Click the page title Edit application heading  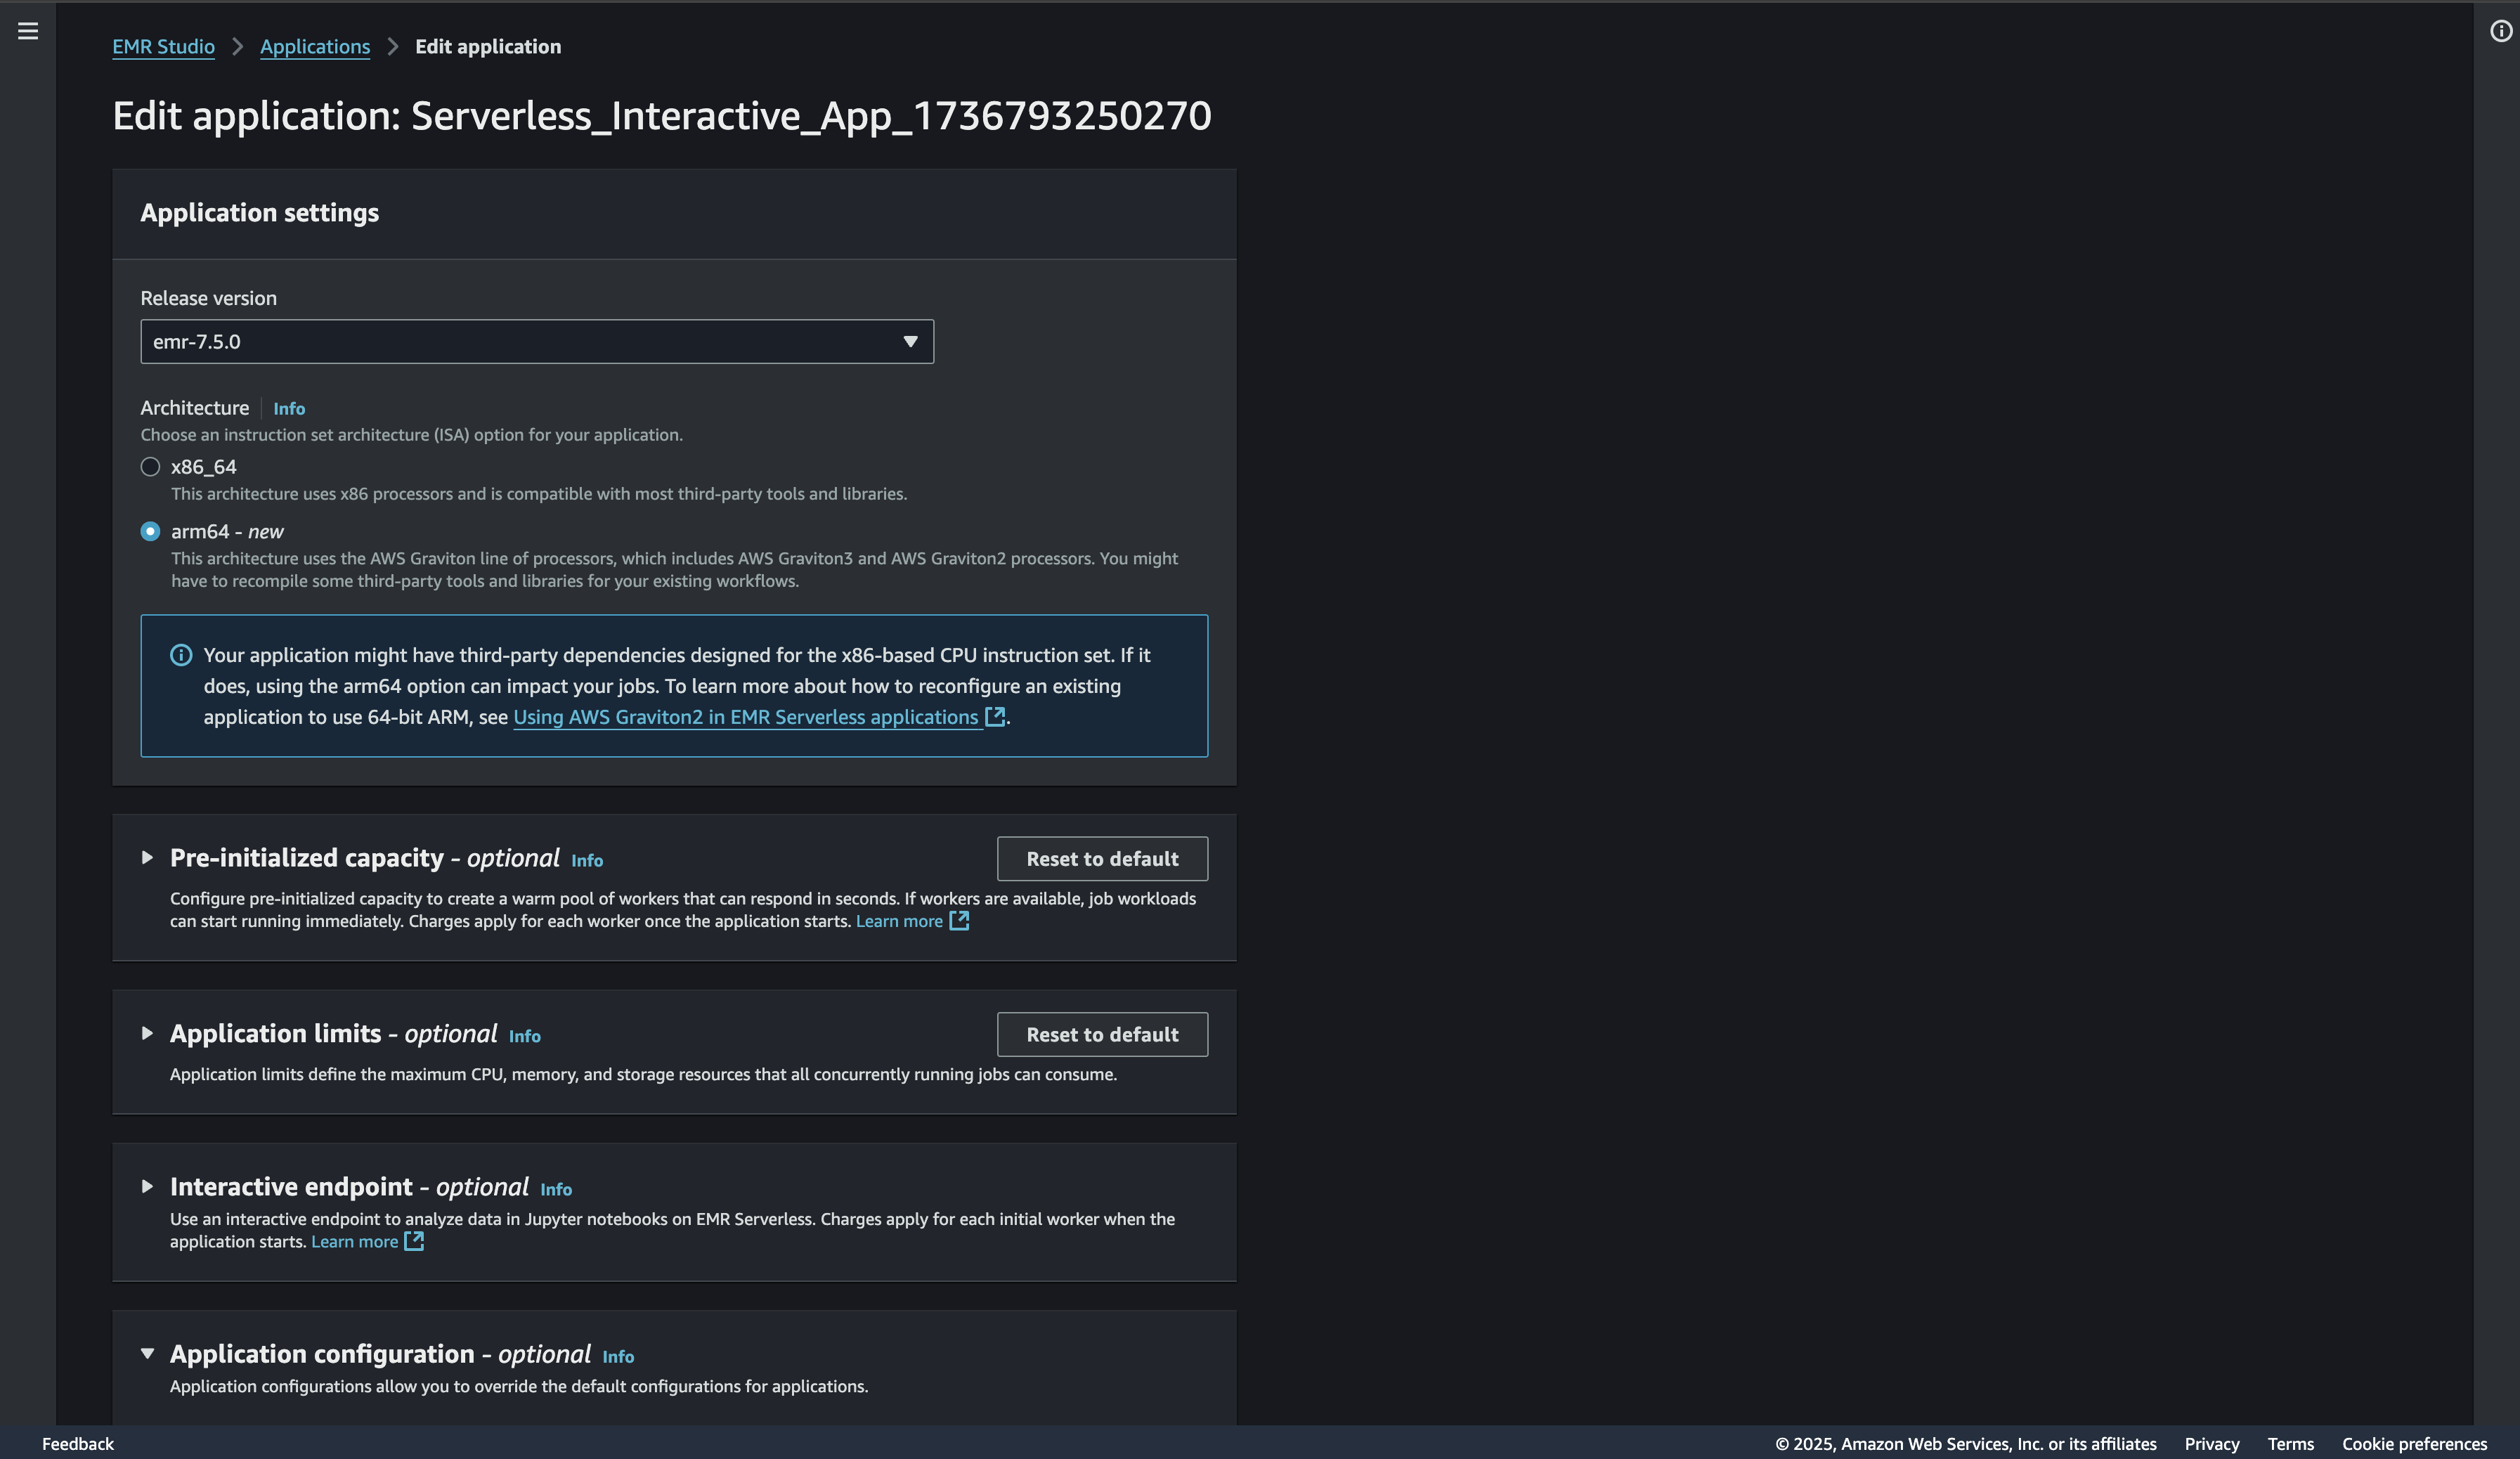(661, 116)
